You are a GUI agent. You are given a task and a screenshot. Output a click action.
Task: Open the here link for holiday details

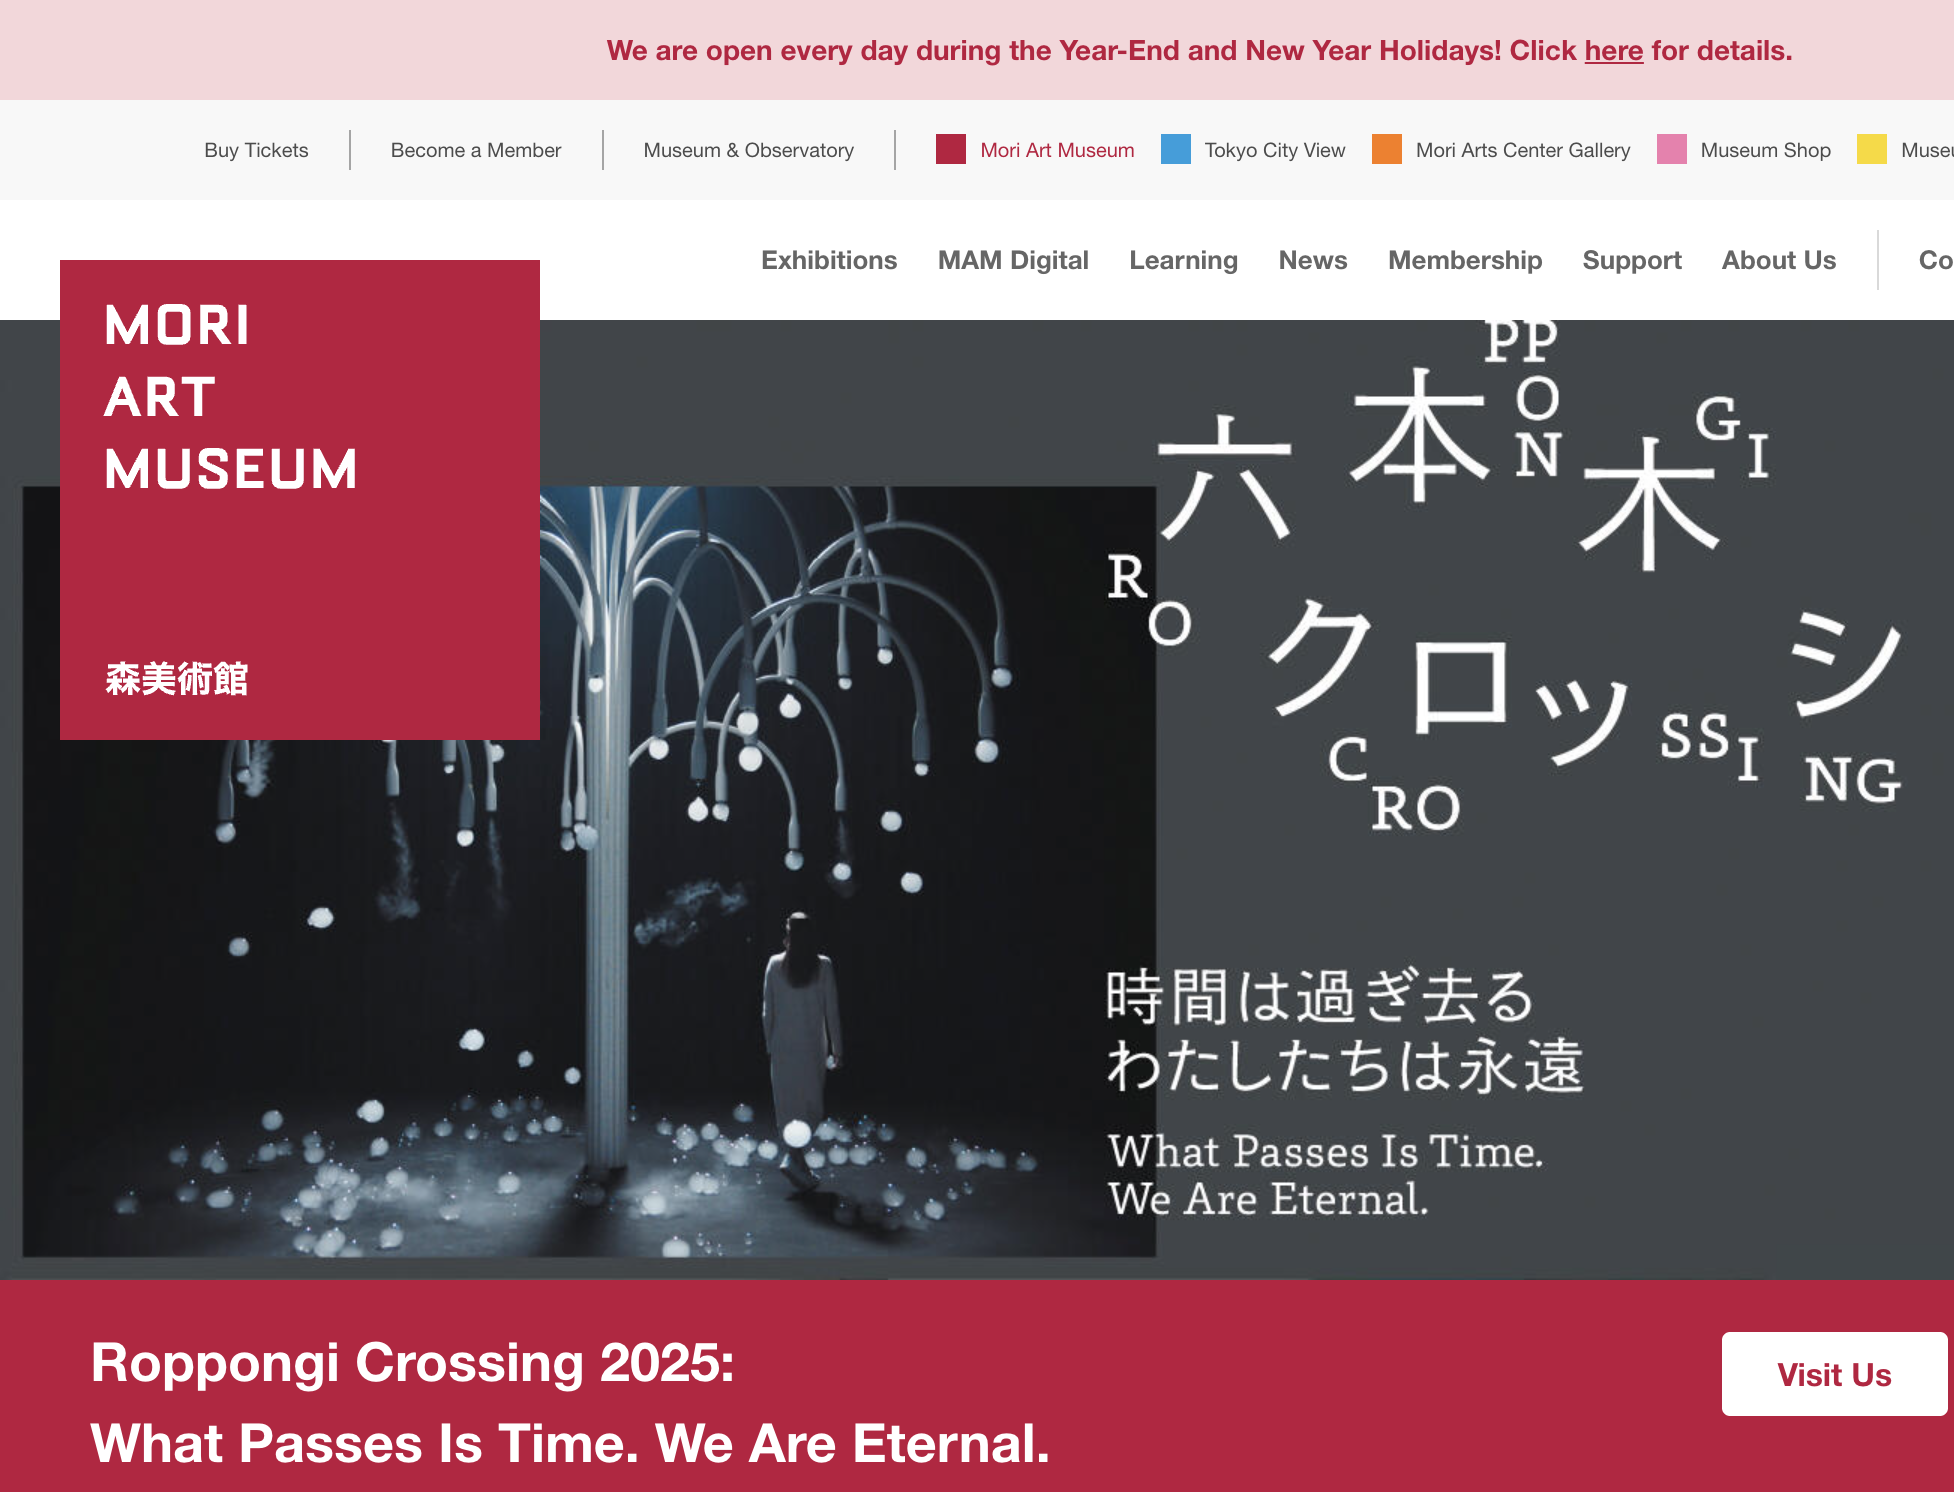click(1613, 50)
